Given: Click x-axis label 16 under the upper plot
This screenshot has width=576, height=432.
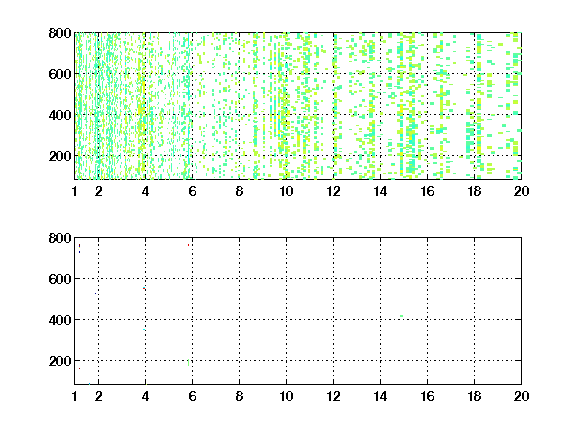Looking at the screenshot, I should coord(427,191).
